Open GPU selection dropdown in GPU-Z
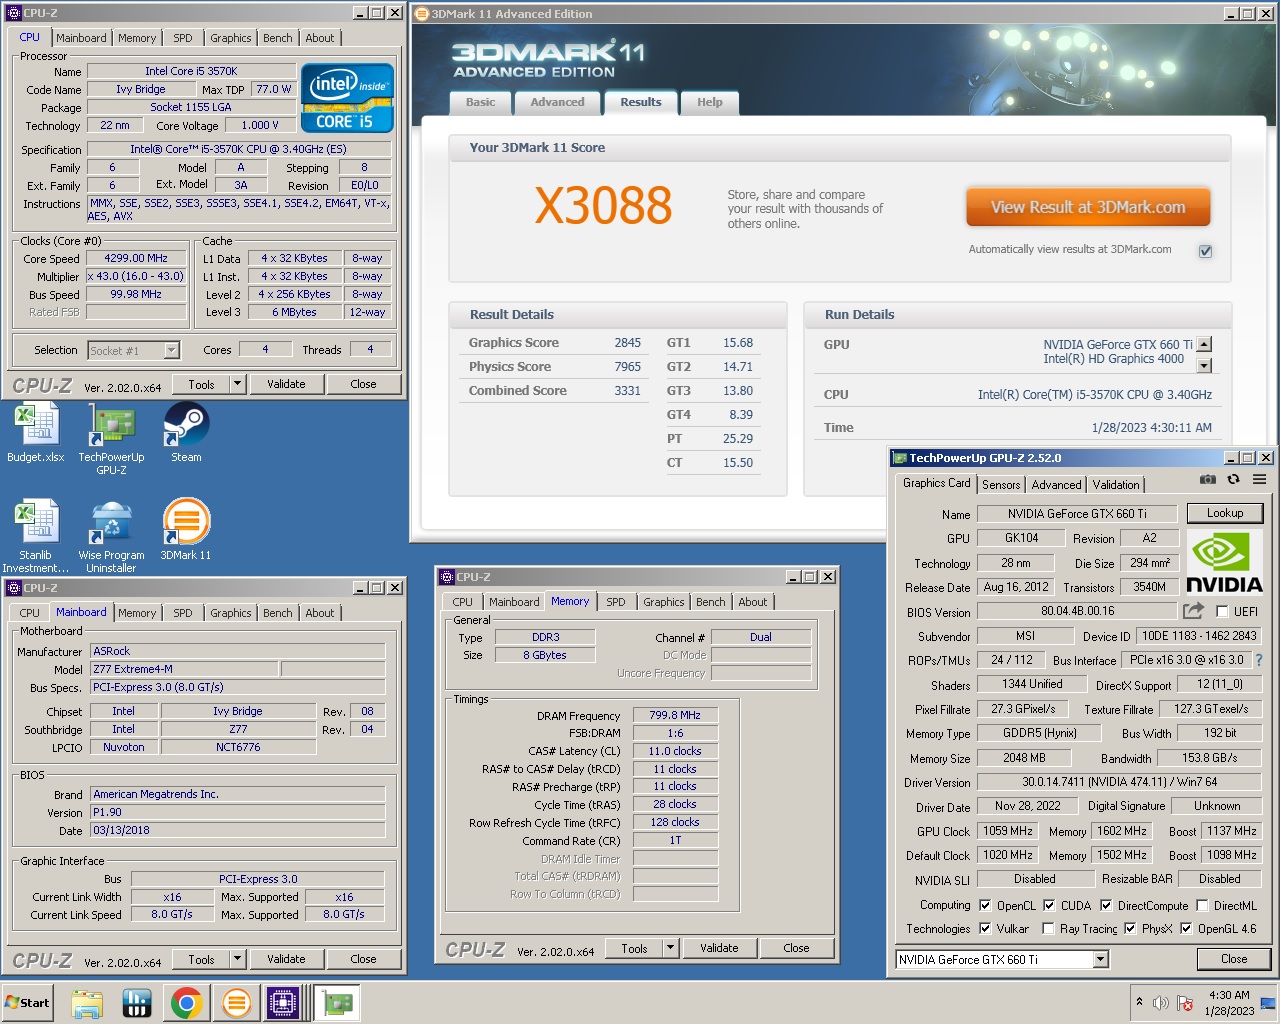Screen dimensions: 1280x1024 (1100, 959)
